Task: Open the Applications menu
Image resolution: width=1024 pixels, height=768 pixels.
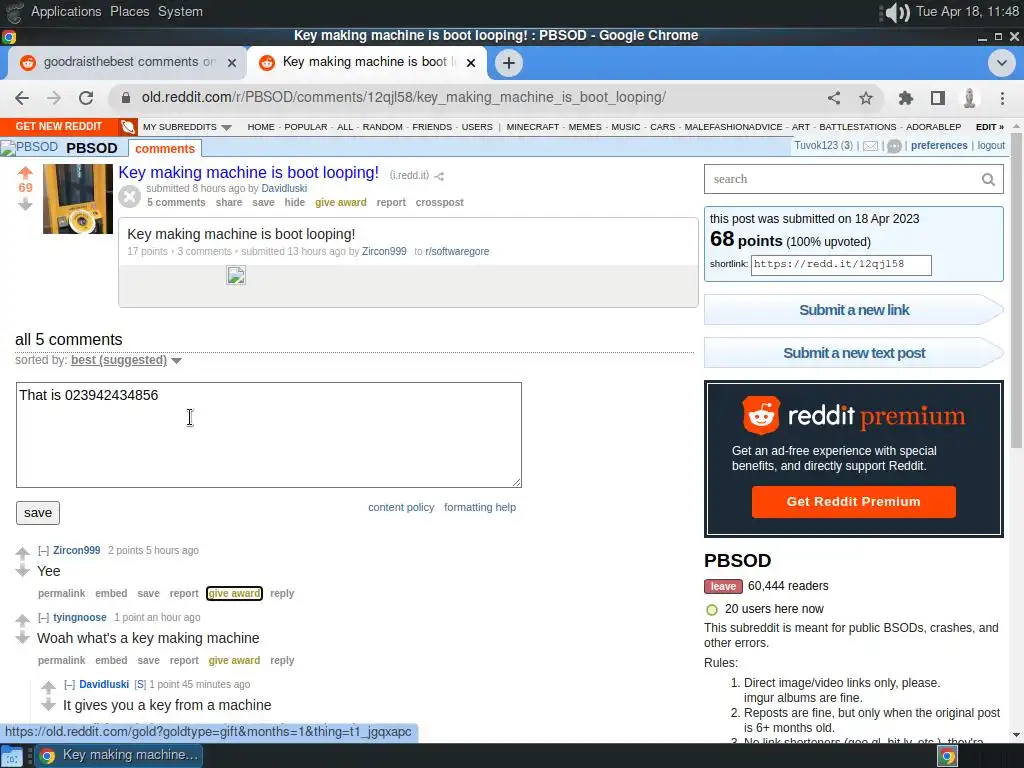Action: (66, 12)
